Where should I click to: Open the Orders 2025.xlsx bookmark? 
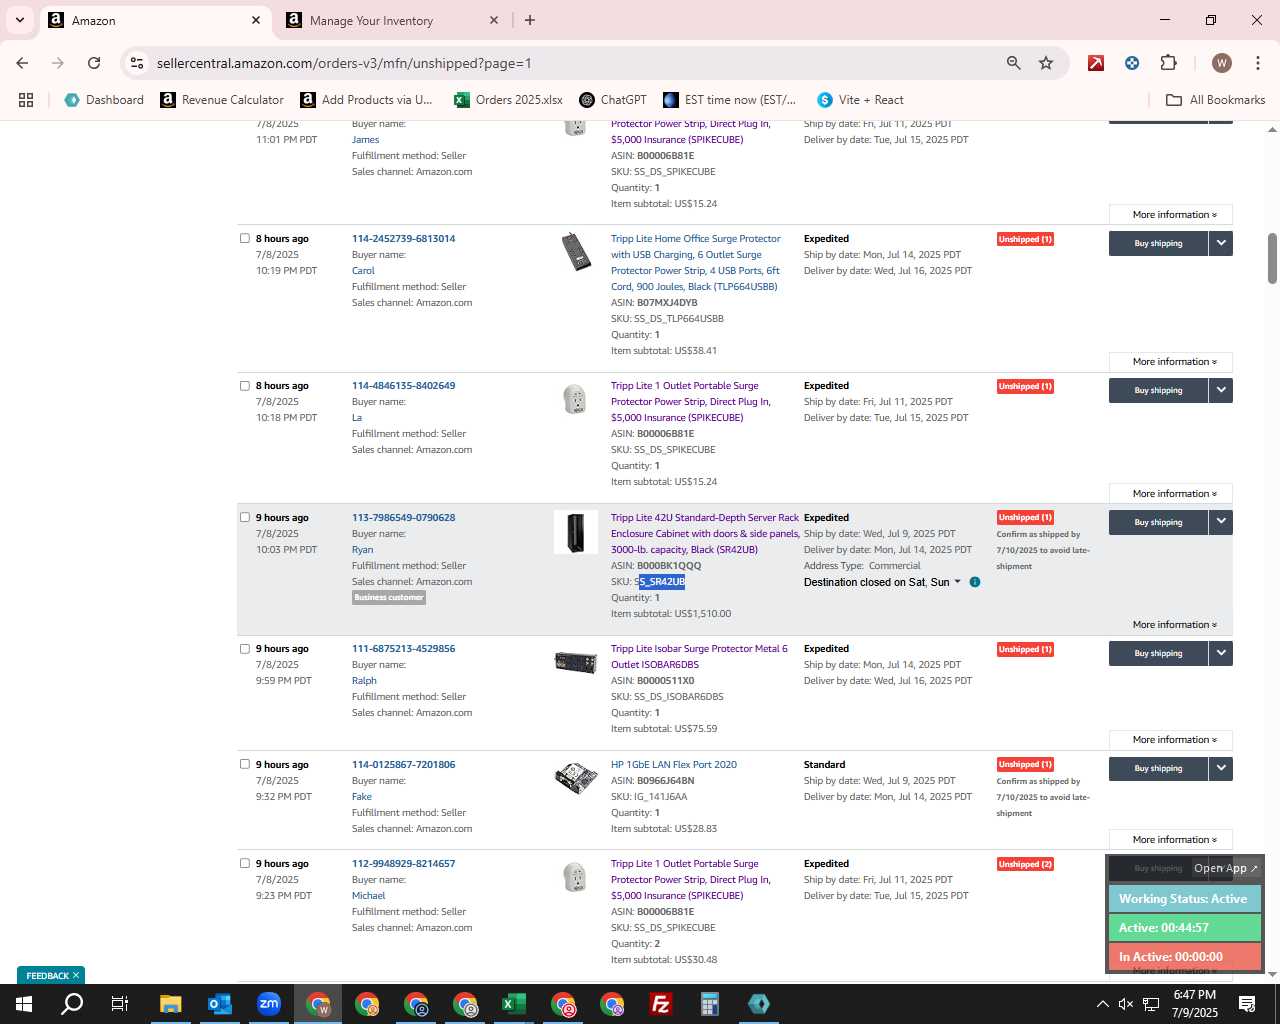click(508, 100)
